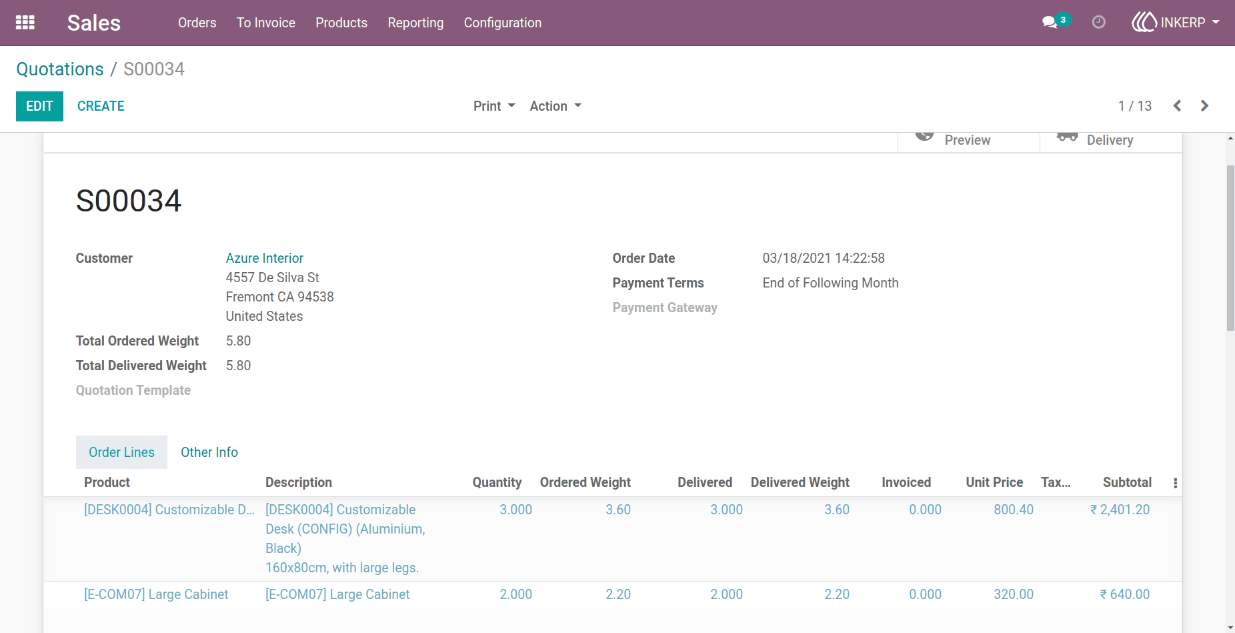The height and width of the screenshot is (633, 1235).
Task: Go to the previous record arrow
Action: [1177, 106]
